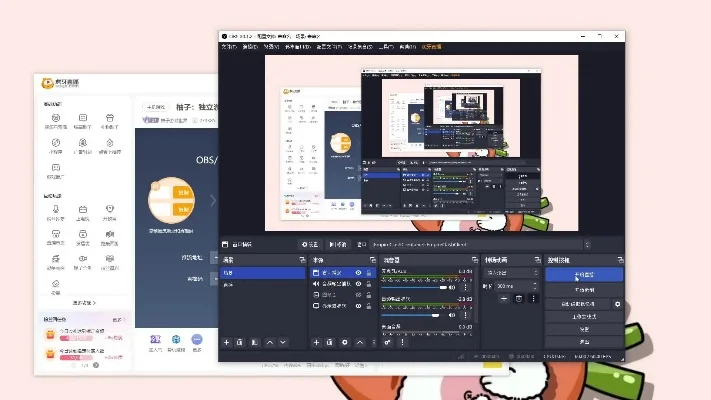711x400 pixels.
Task: Mute the first audio mixer channel
Action: click(452, 287)
